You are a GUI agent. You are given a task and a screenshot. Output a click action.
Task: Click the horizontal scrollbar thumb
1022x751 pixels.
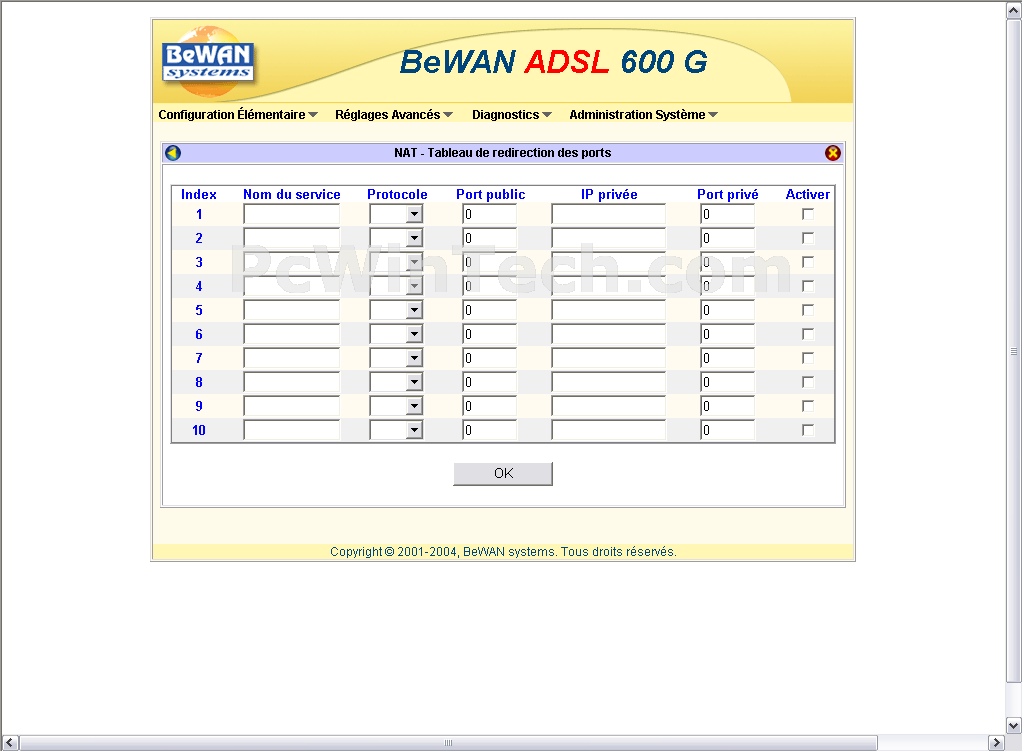(448, 743)
